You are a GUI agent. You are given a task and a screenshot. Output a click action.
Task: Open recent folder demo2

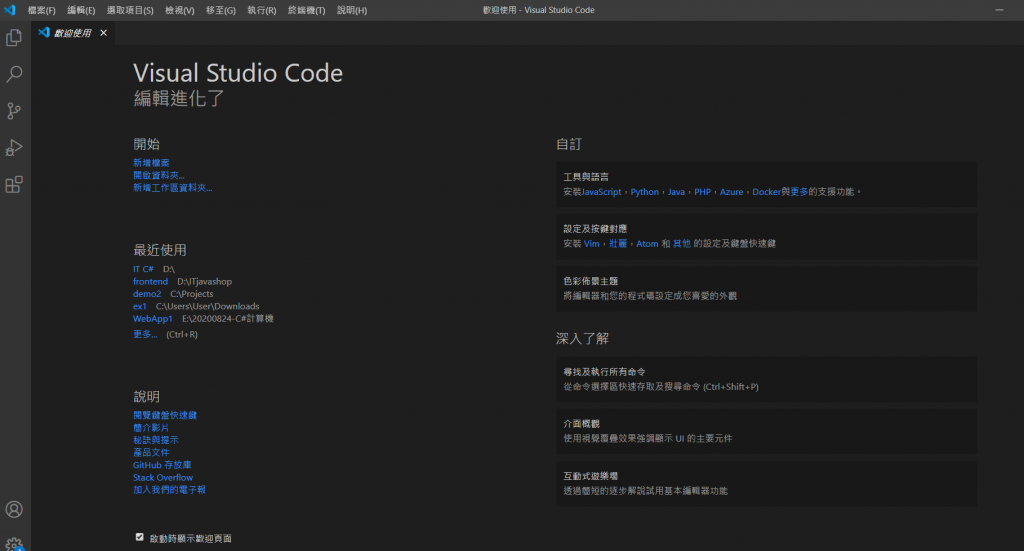147,294
